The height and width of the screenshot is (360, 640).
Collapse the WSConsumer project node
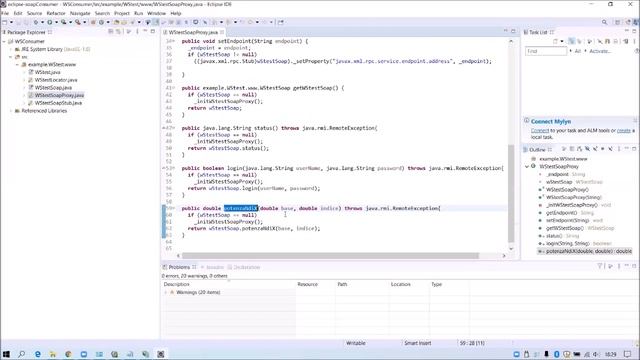tap(4, 41)
